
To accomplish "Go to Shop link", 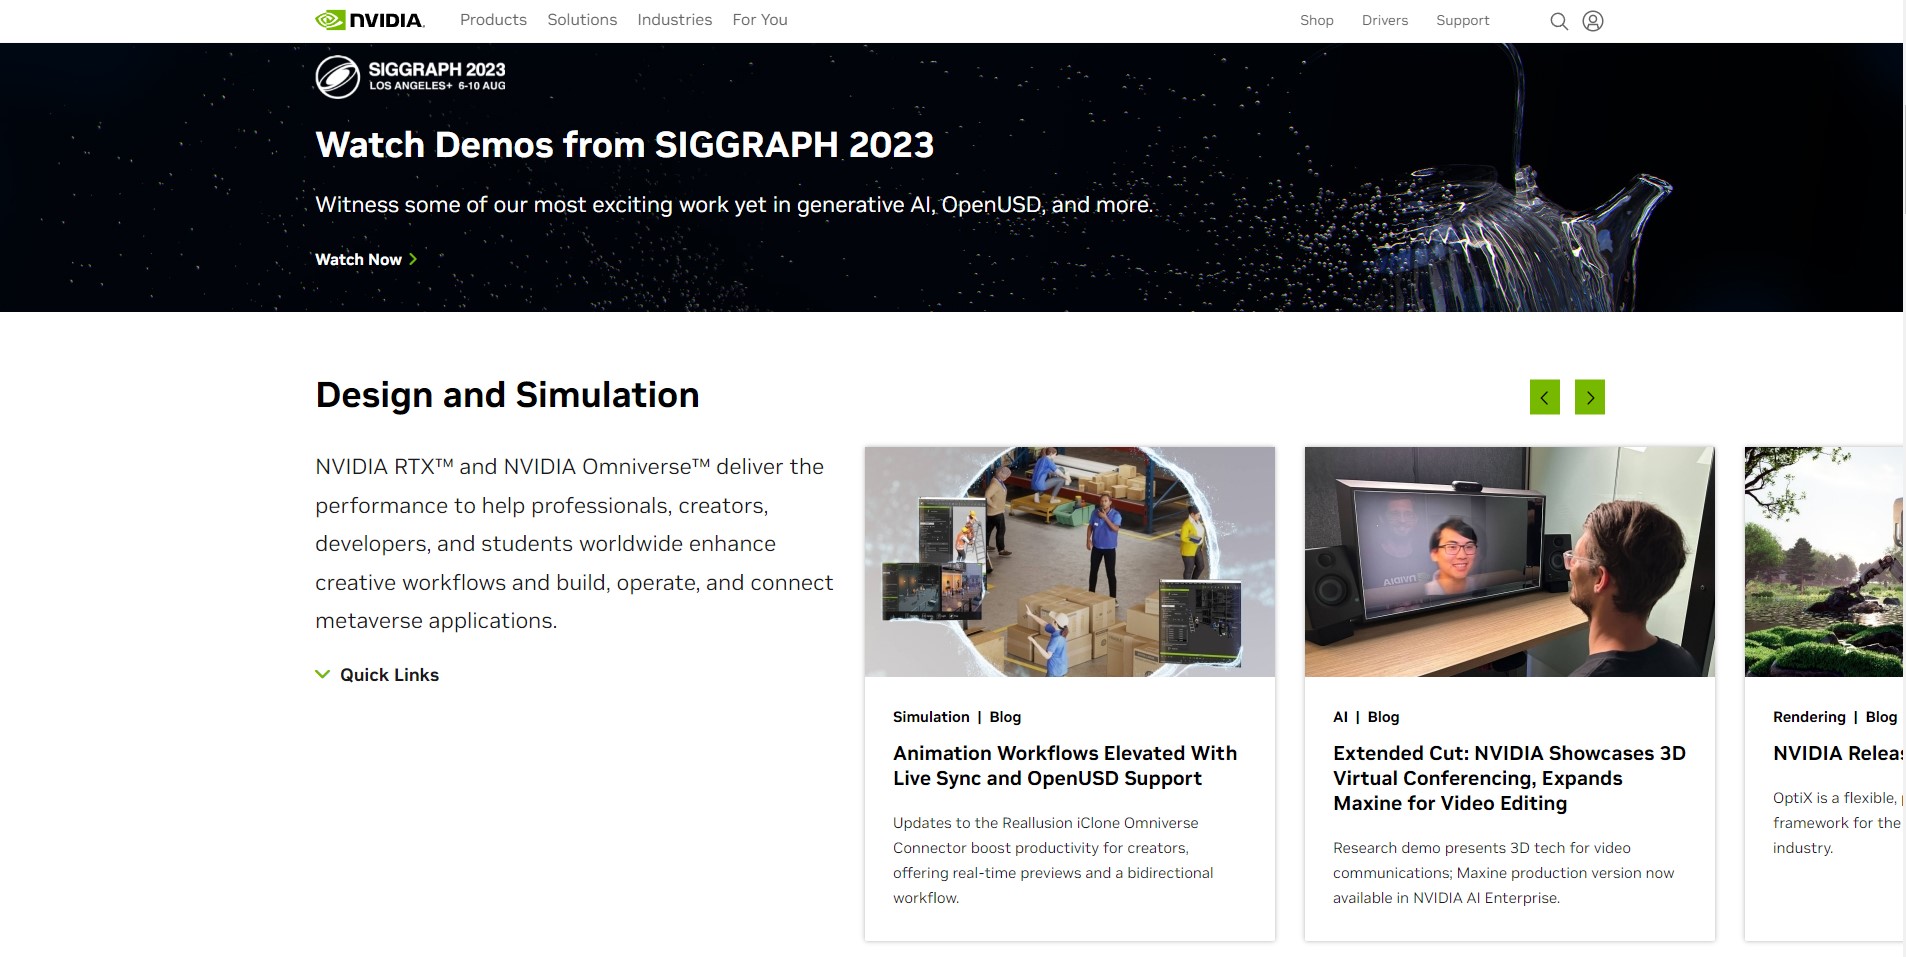I will [x=1317, y=20].
